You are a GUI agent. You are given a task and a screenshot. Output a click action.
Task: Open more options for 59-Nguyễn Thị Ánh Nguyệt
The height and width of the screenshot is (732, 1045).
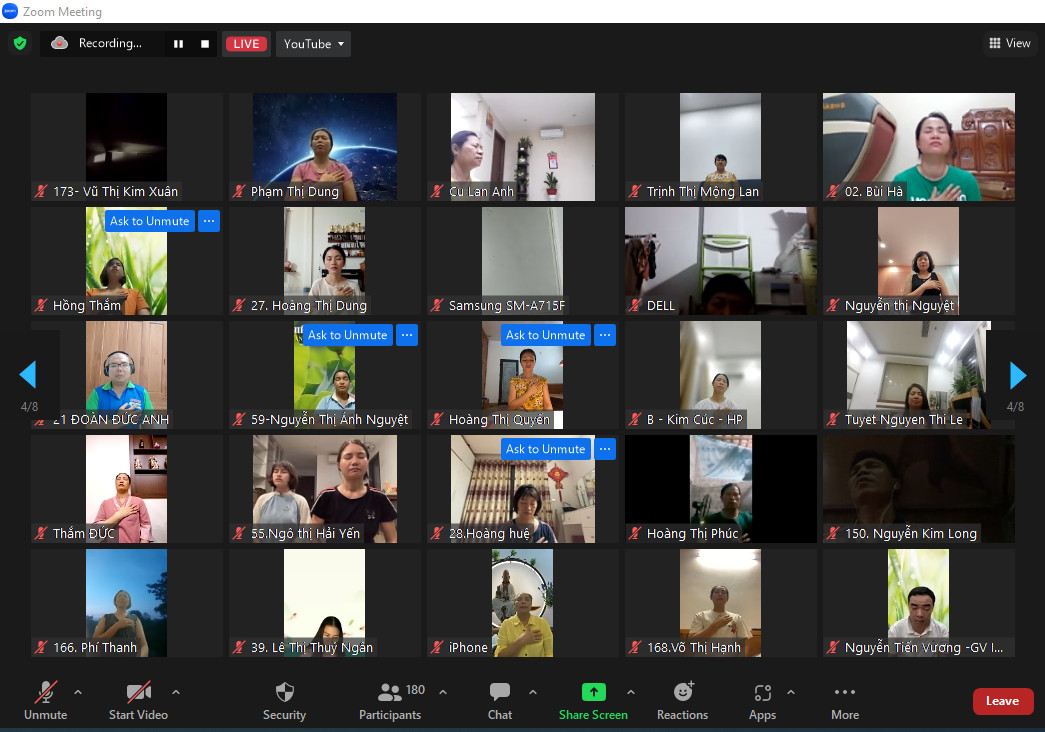[x=407, y=335]
